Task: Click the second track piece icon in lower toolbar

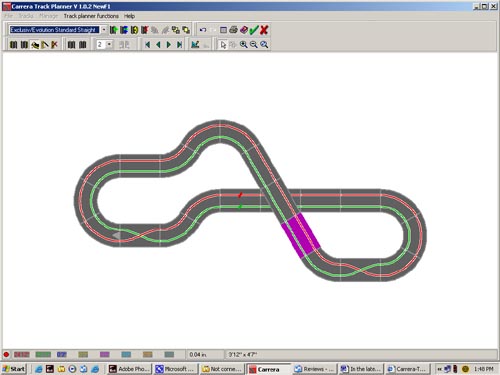Action: [x=24, y=44]
